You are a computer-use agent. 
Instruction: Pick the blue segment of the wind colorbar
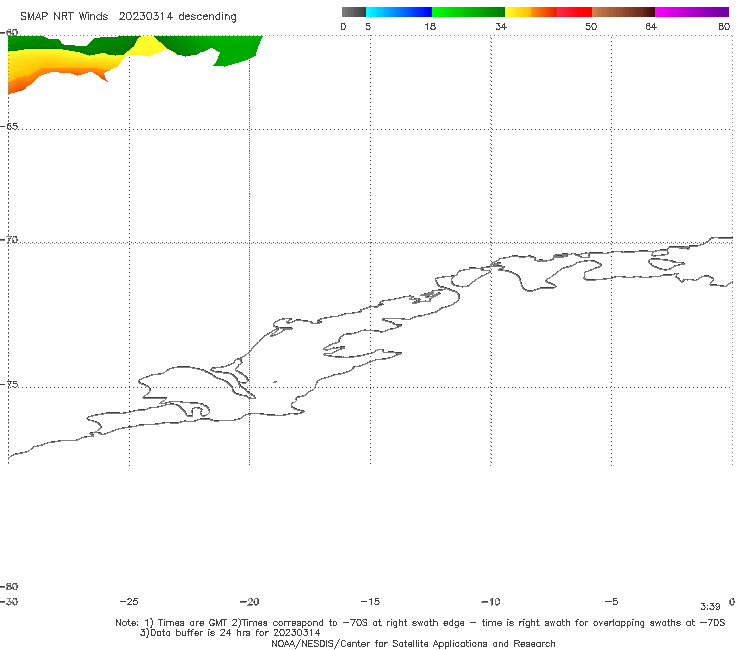399,12
